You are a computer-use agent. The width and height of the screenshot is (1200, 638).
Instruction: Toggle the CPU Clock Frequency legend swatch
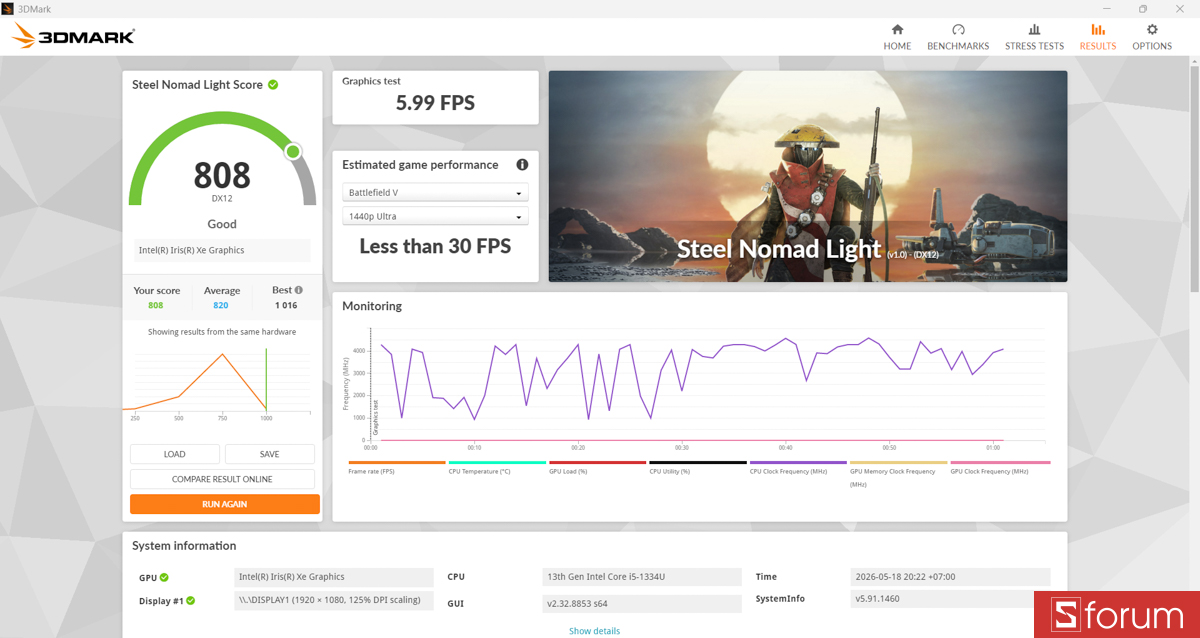point(798,463)
